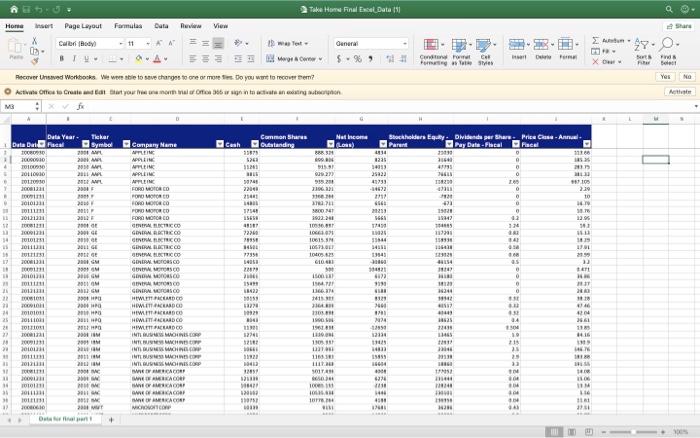Open Conditional Formatting menu

tap(433, 52)
